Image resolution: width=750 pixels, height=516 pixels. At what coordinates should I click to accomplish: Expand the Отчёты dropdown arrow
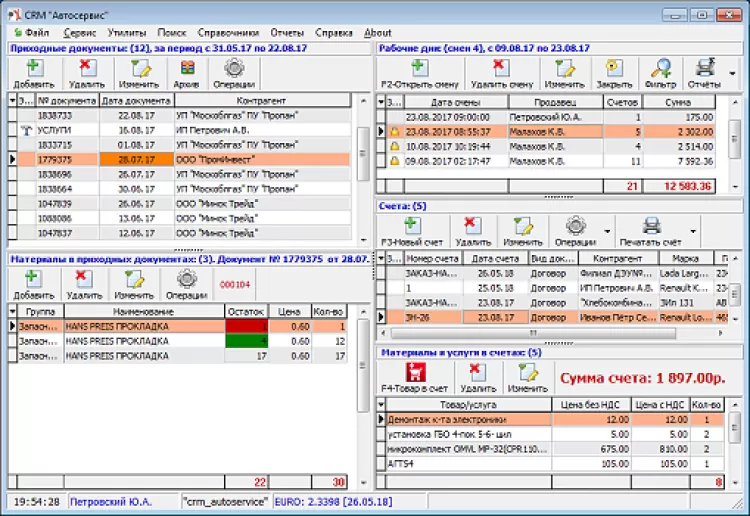click(733, 72)
